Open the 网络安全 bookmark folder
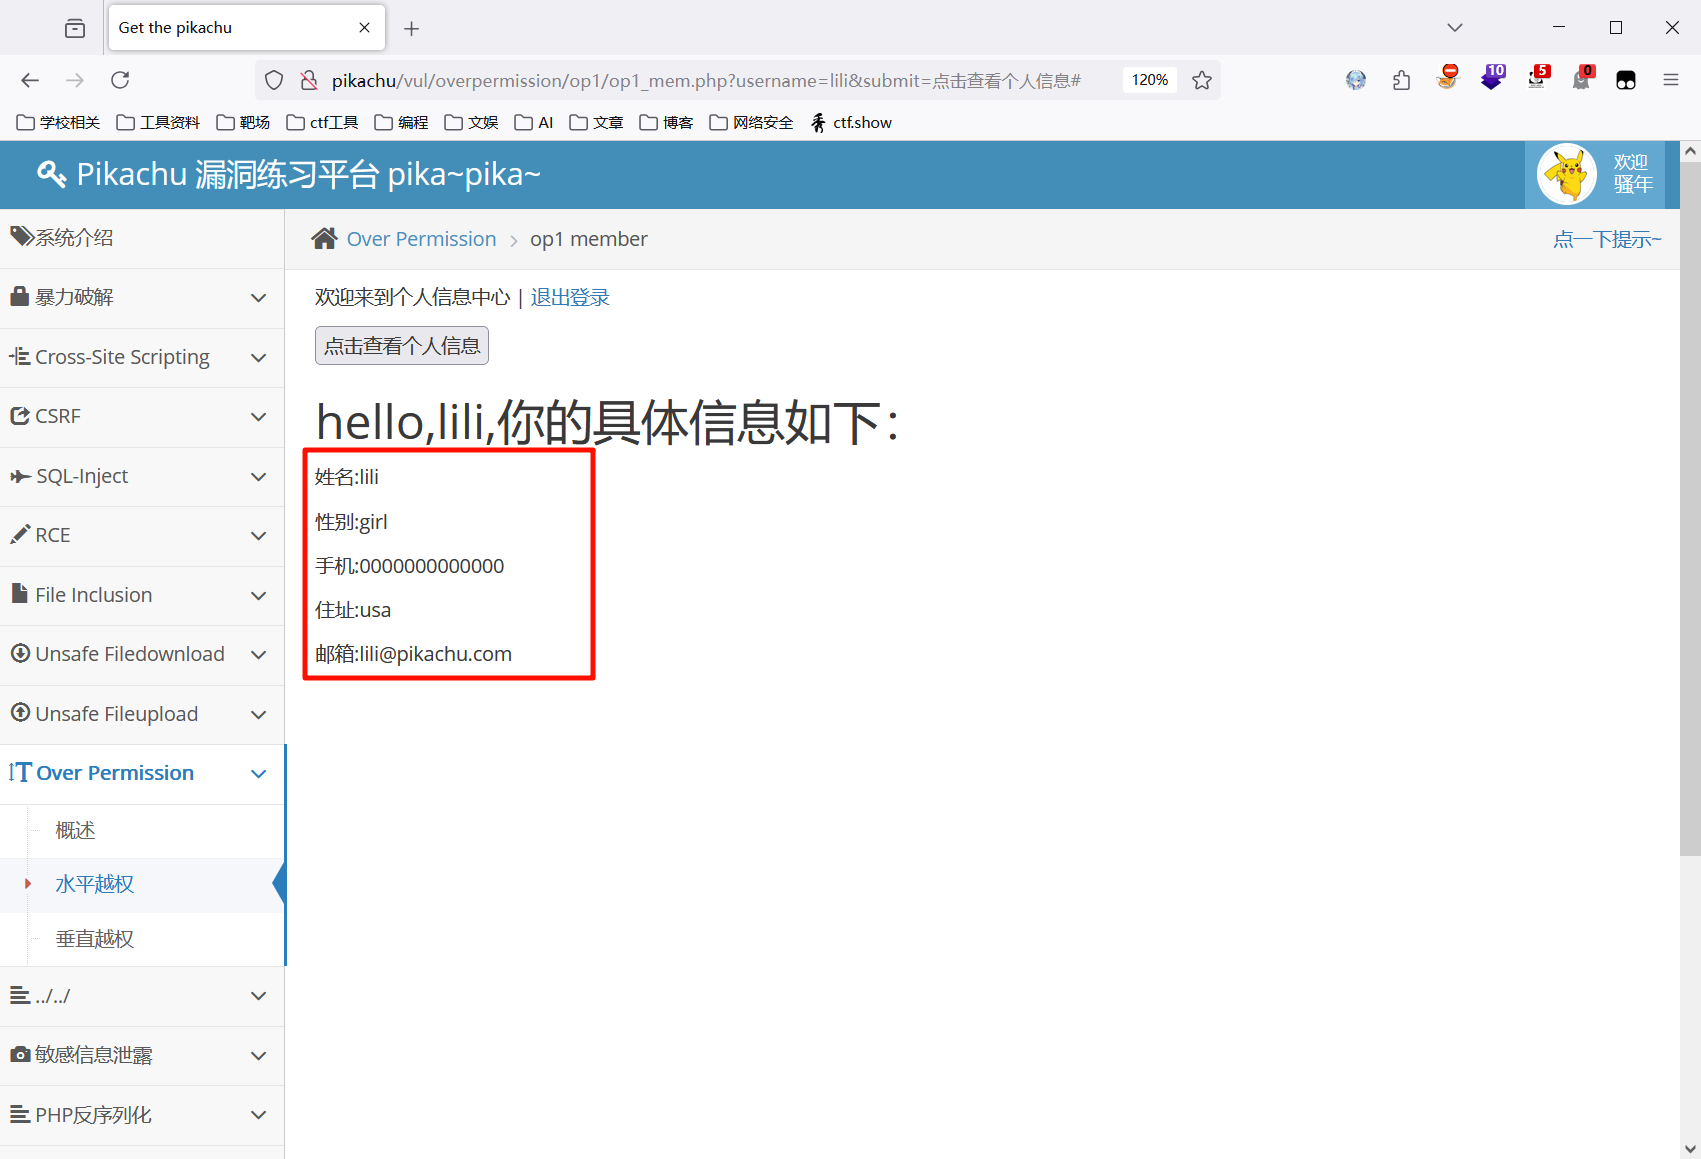This screenshot has height=1159, width=1701. [751, 122]
